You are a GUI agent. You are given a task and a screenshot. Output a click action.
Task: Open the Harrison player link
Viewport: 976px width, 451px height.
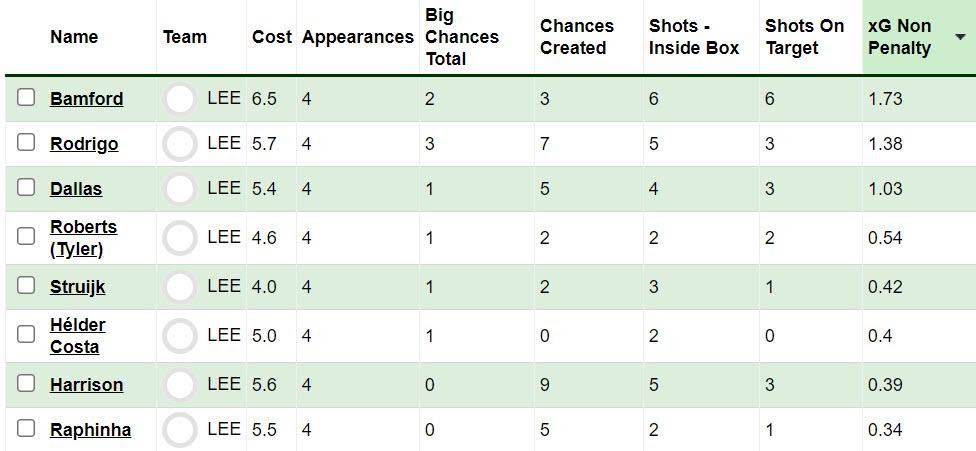pyautogui.click(x=87, y=384)
